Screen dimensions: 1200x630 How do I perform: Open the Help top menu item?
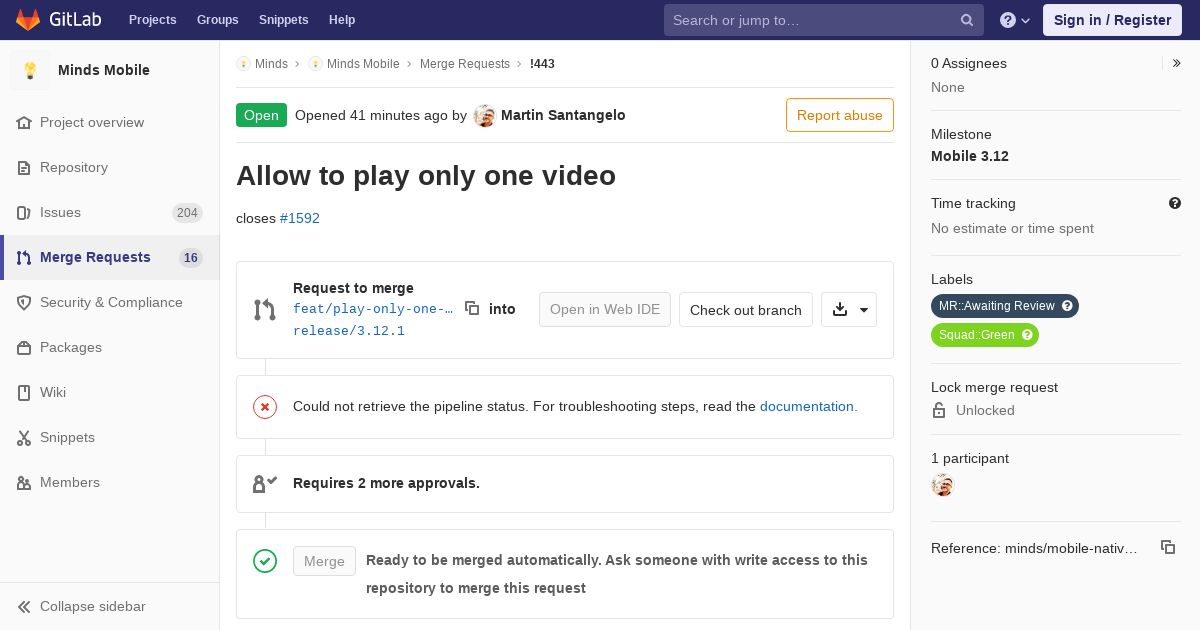pyautogui.click(x=342, y=20)
